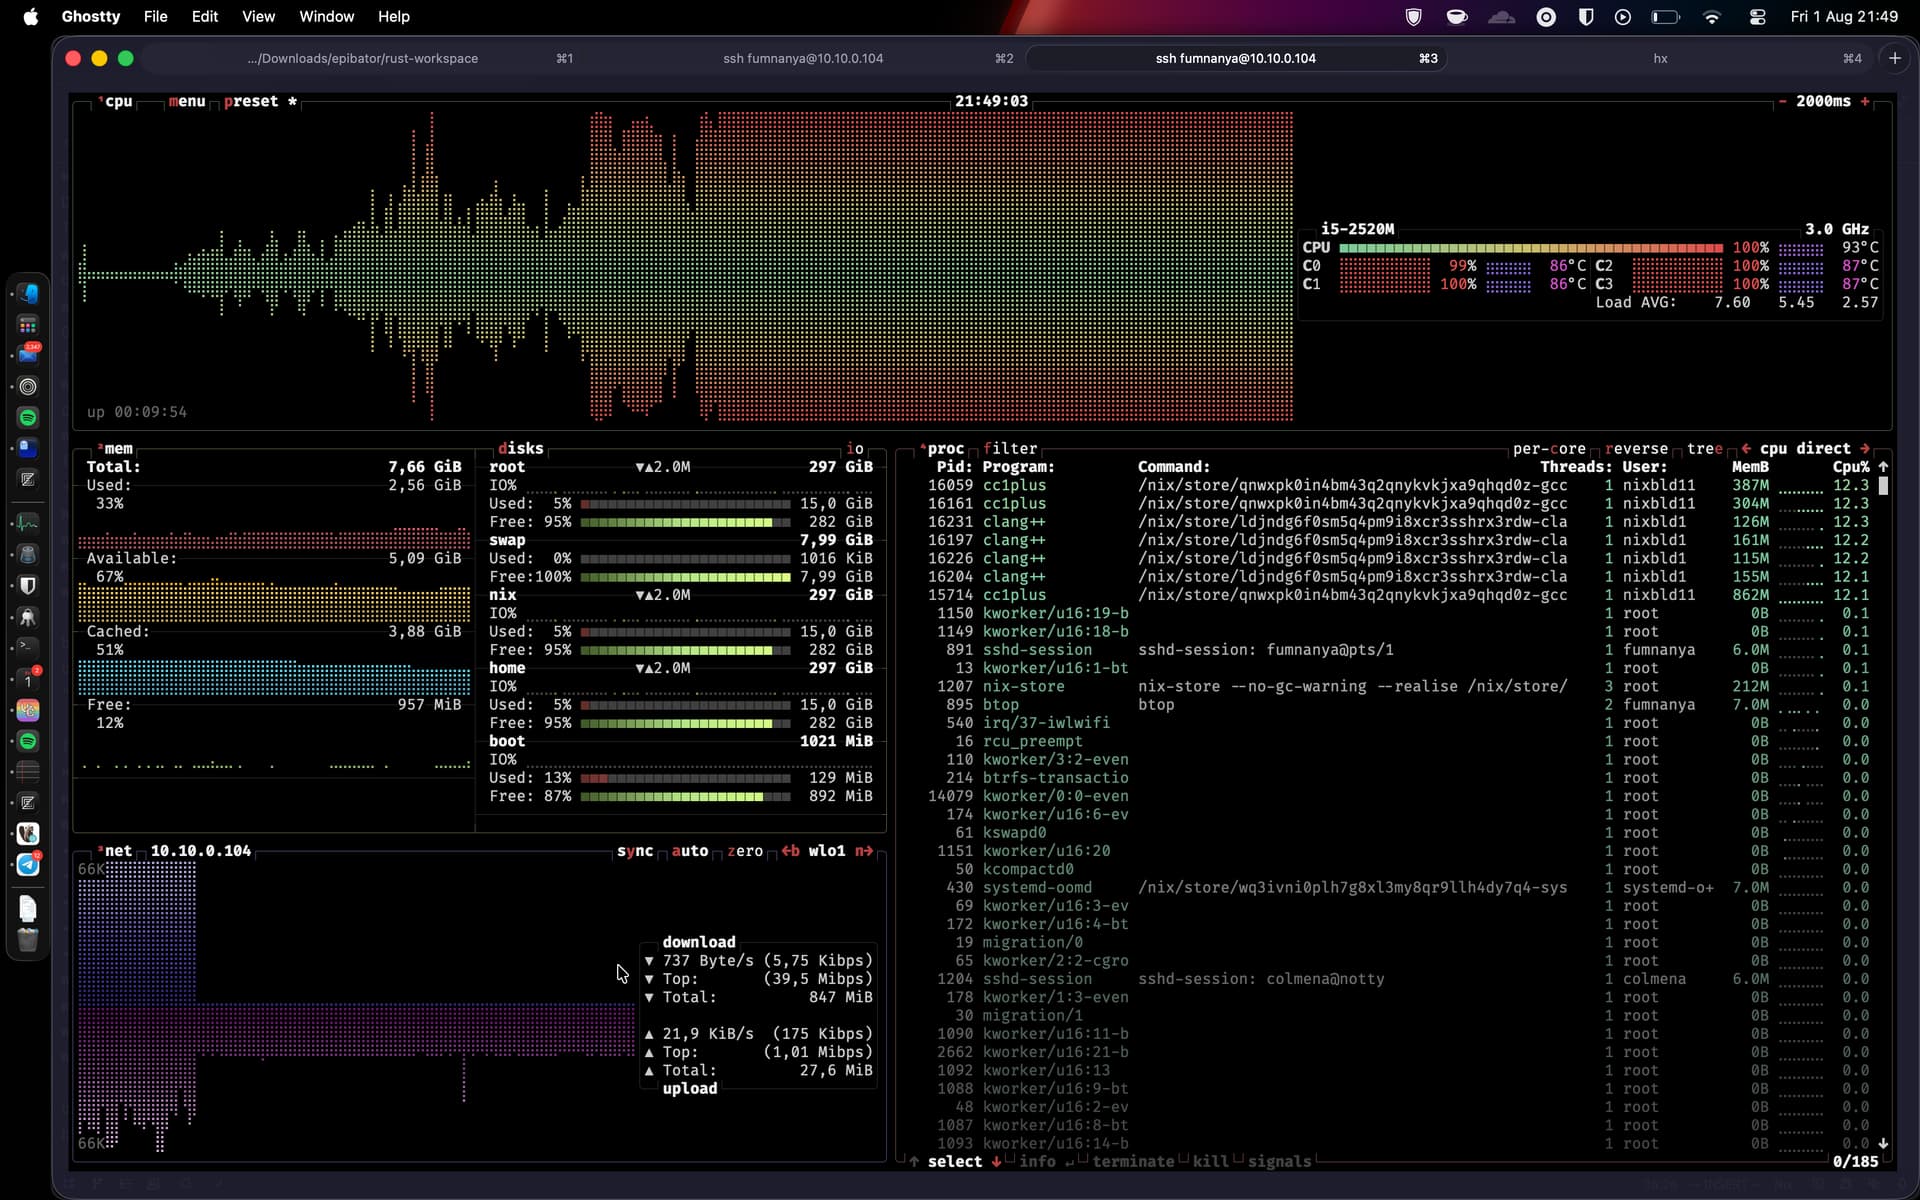
Task: Move process selection down arrow
Action: coord(996,1161)
